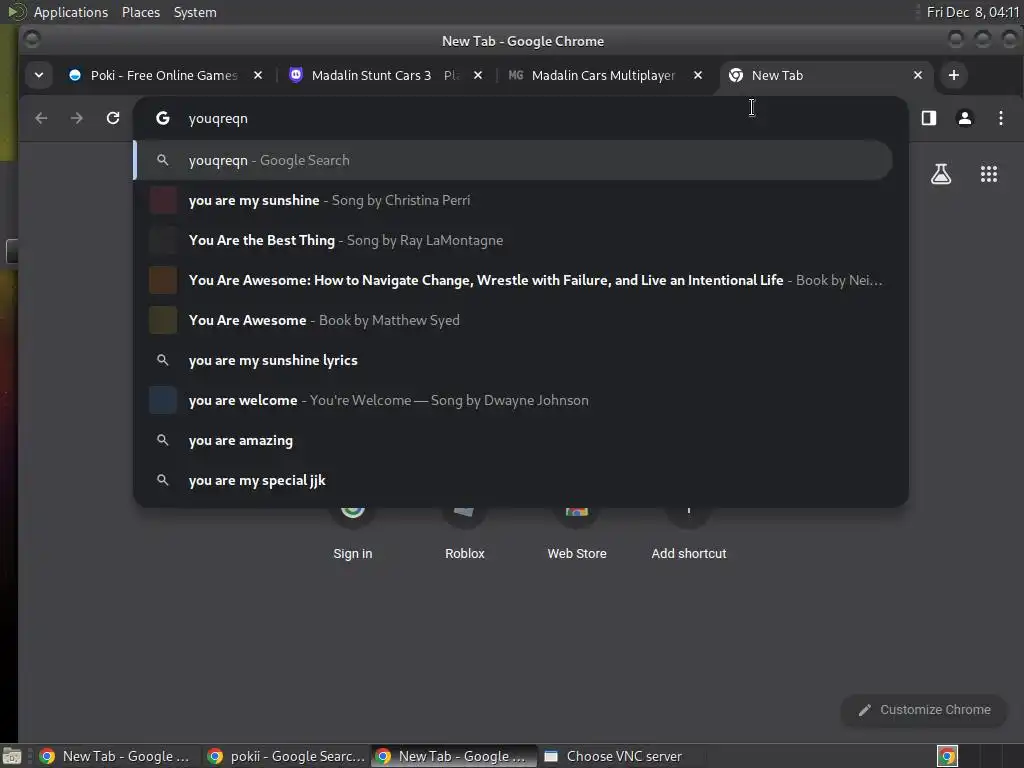The width and height of the screenshot is (1024, 768).
Task: Close the Madalin Cars Multiplayer tab
Action: pyautogui.click(x=698, y=75)
